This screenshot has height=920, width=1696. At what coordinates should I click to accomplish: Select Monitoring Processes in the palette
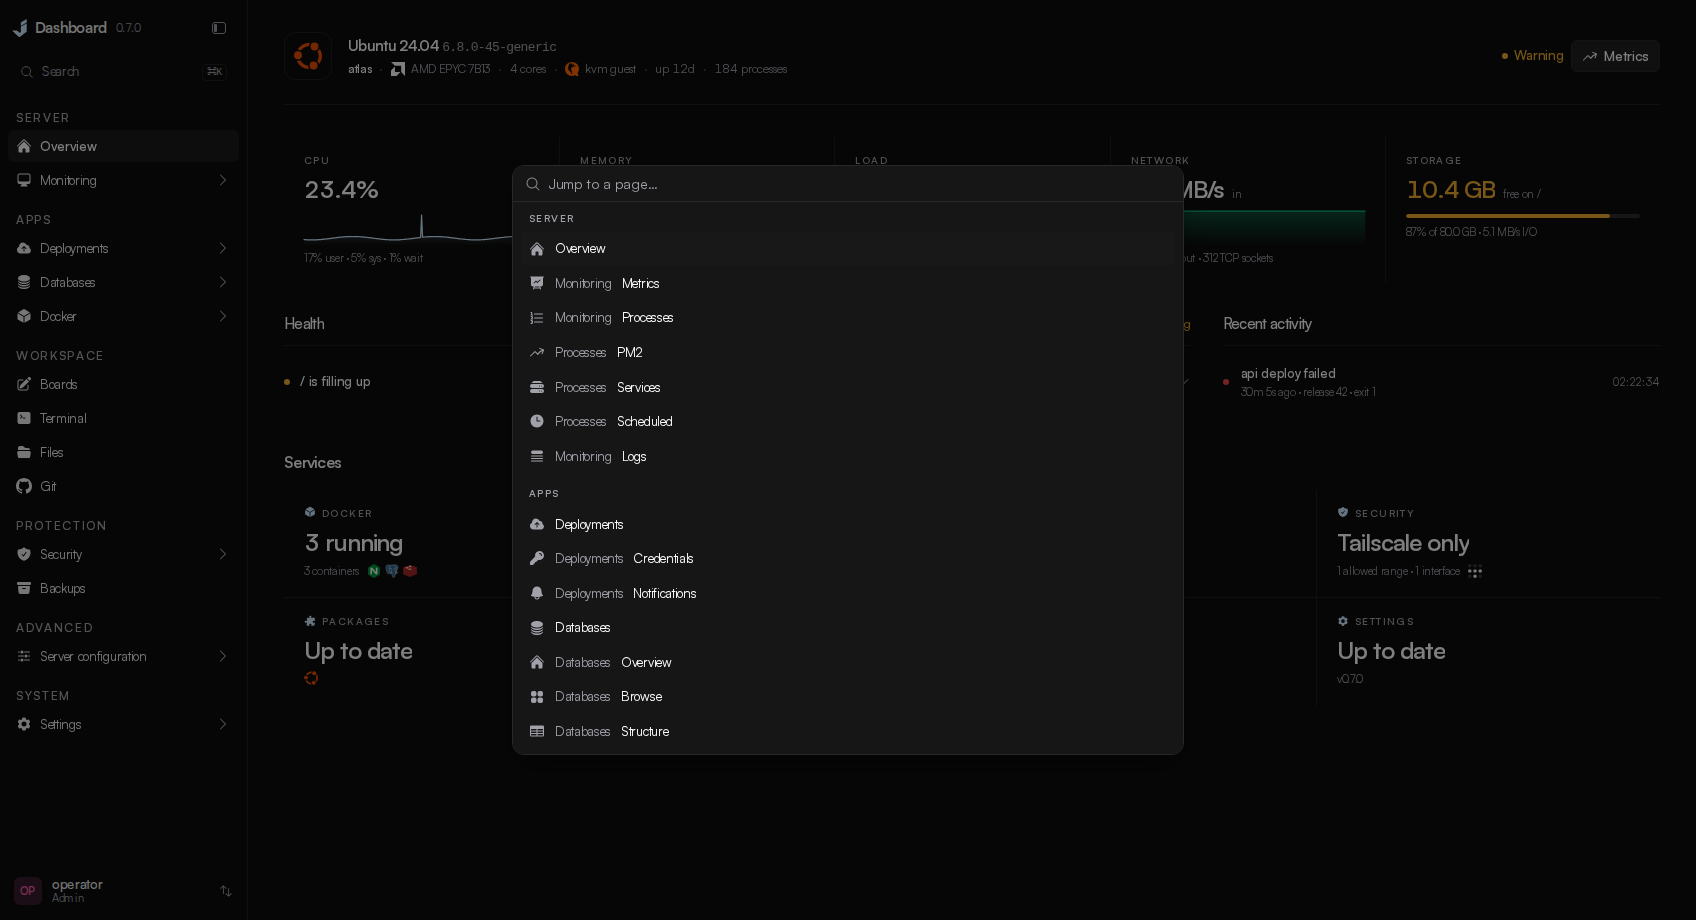tap(848, 317)
